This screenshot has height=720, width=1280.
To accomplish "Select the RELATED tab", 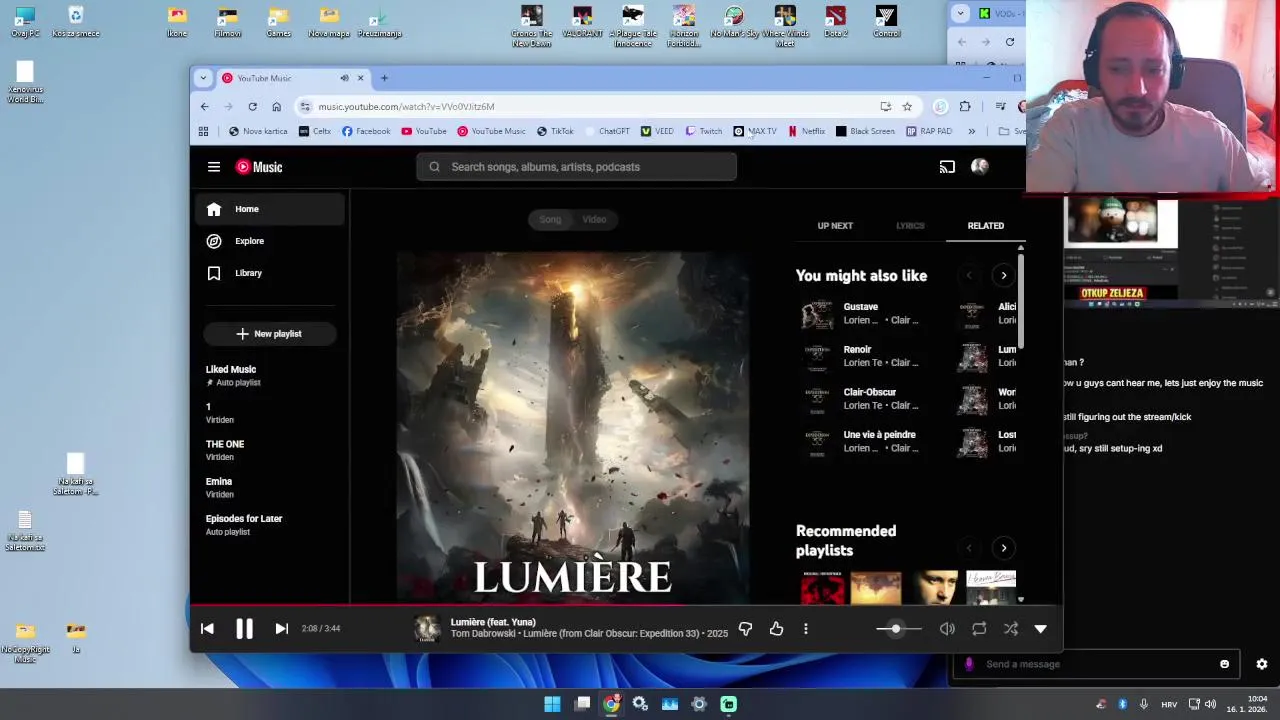I will 985,226.
